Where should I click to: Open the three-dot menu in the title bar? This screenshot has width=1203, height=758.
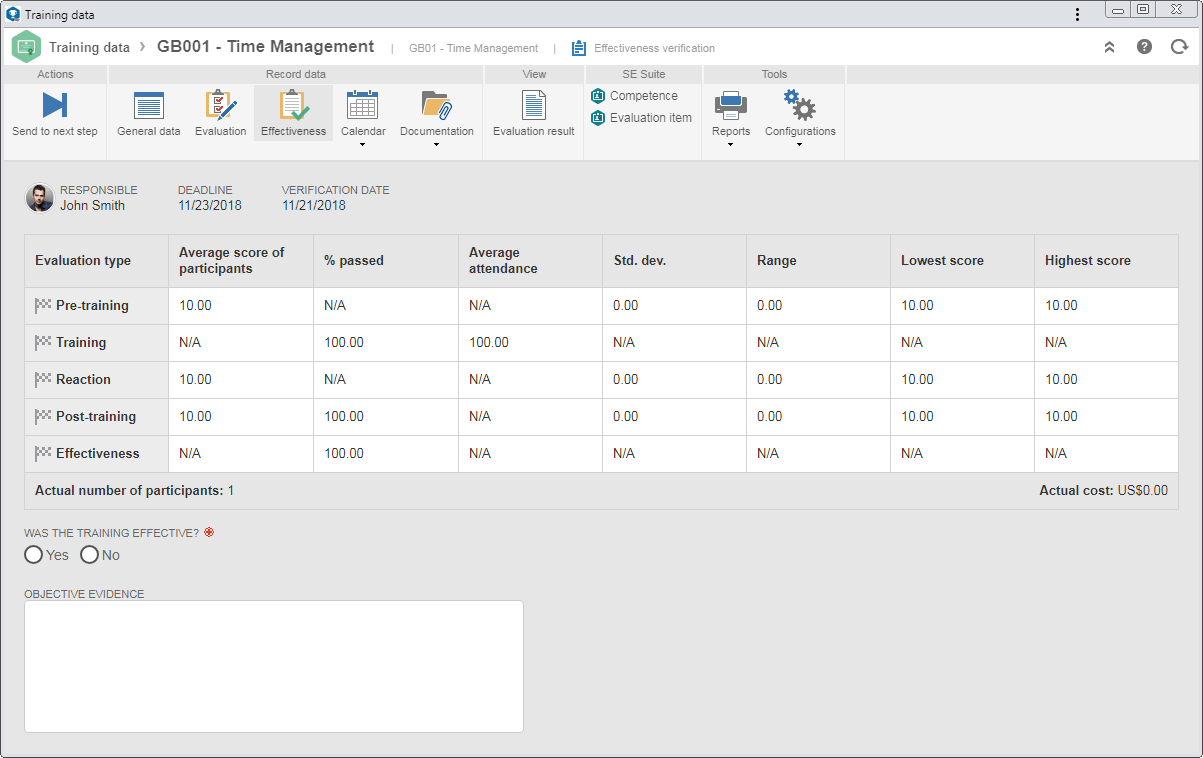tap(1077, 14)
